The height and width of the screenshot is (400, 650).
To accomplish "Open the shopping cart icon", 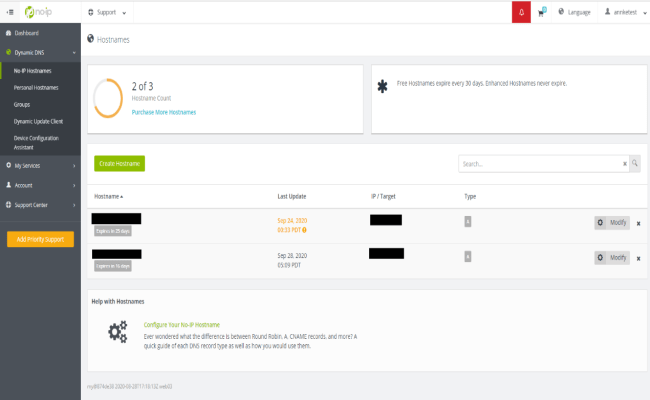I will [x=542, y=12].
